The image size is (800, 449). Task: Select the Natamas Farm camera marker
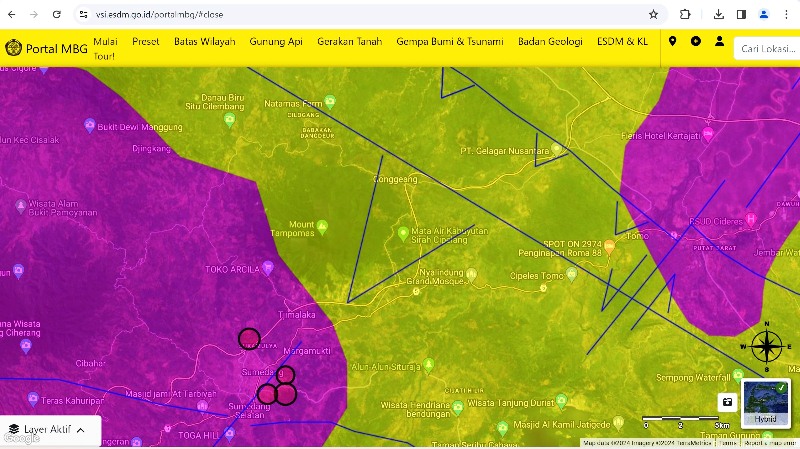pyautogui.click(x=330, y=102)
